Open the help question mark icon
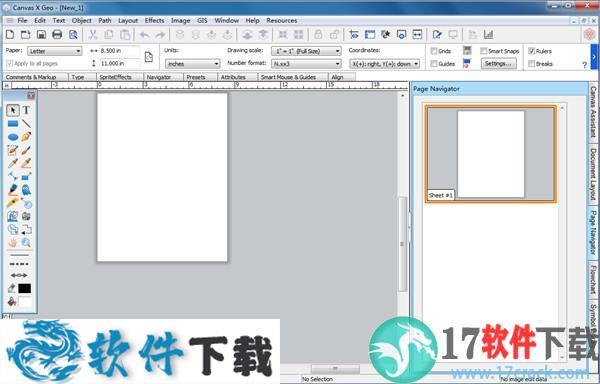The width and height of the screenshot is (600, 384). [x=584, y=65]
